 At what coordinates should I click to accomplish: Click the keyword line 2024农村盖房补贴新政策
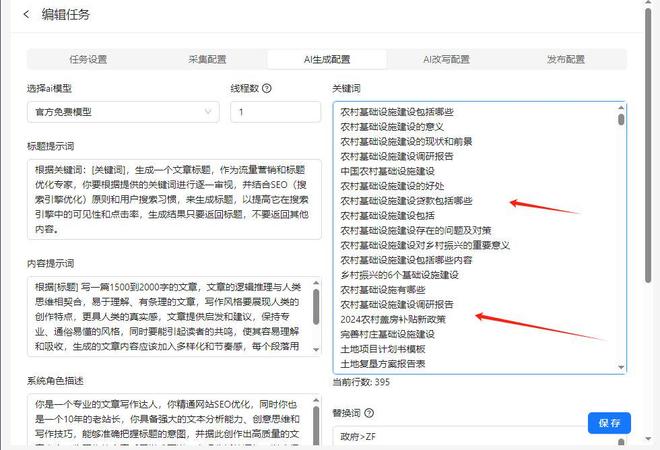click(x=393, y=319)
